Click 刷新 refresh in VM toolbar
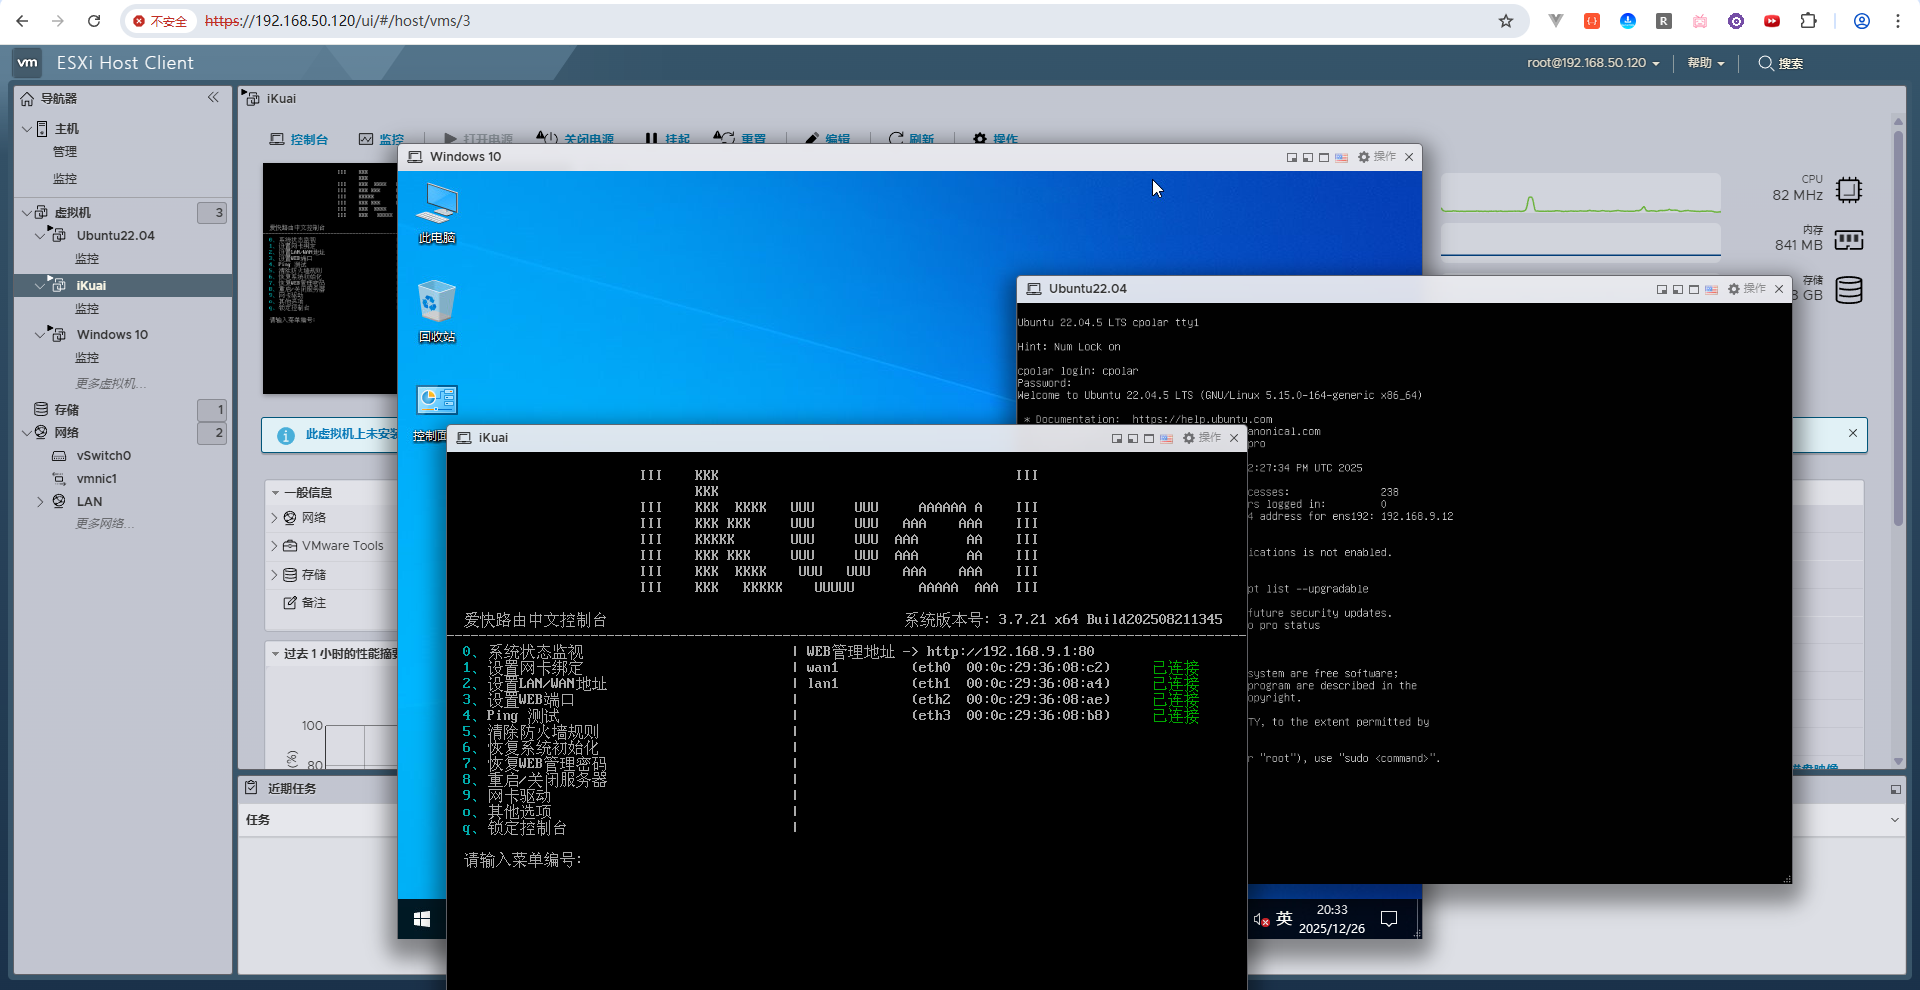The width and height of the screenshot is (1920, 990). click(911, 139)
